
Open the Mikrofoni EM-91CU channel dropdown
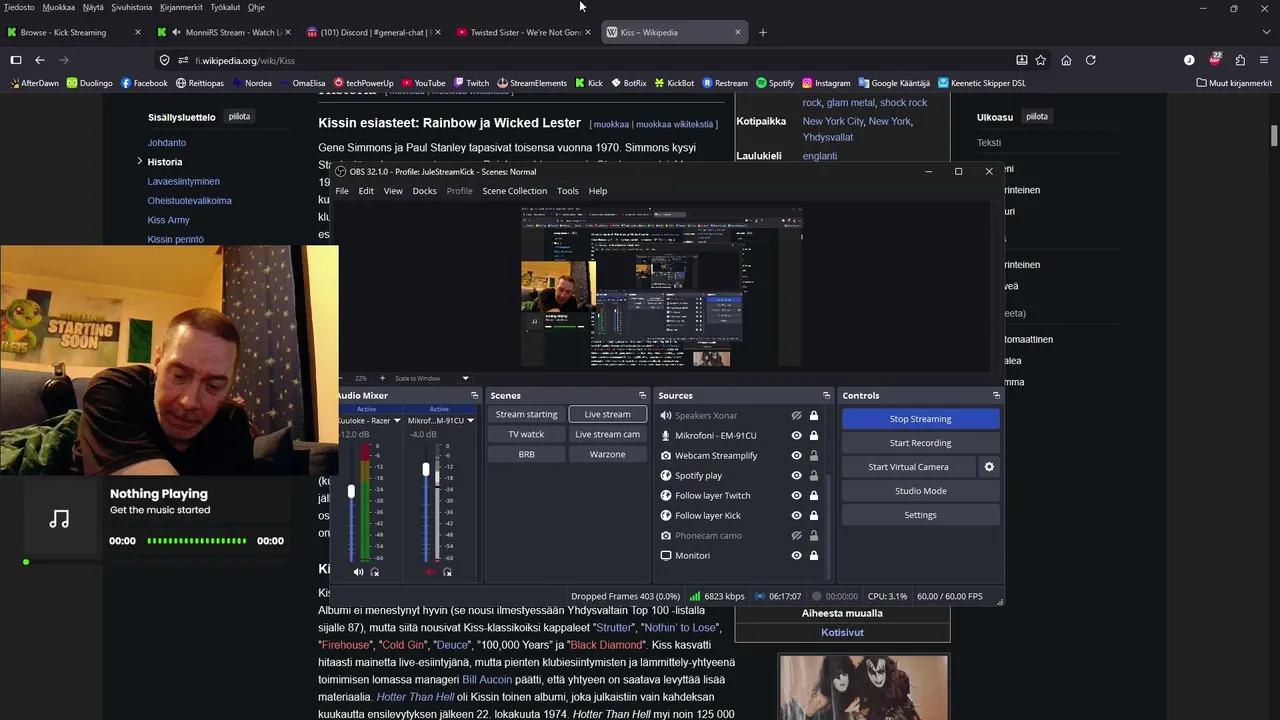click(x=470, y=421)
